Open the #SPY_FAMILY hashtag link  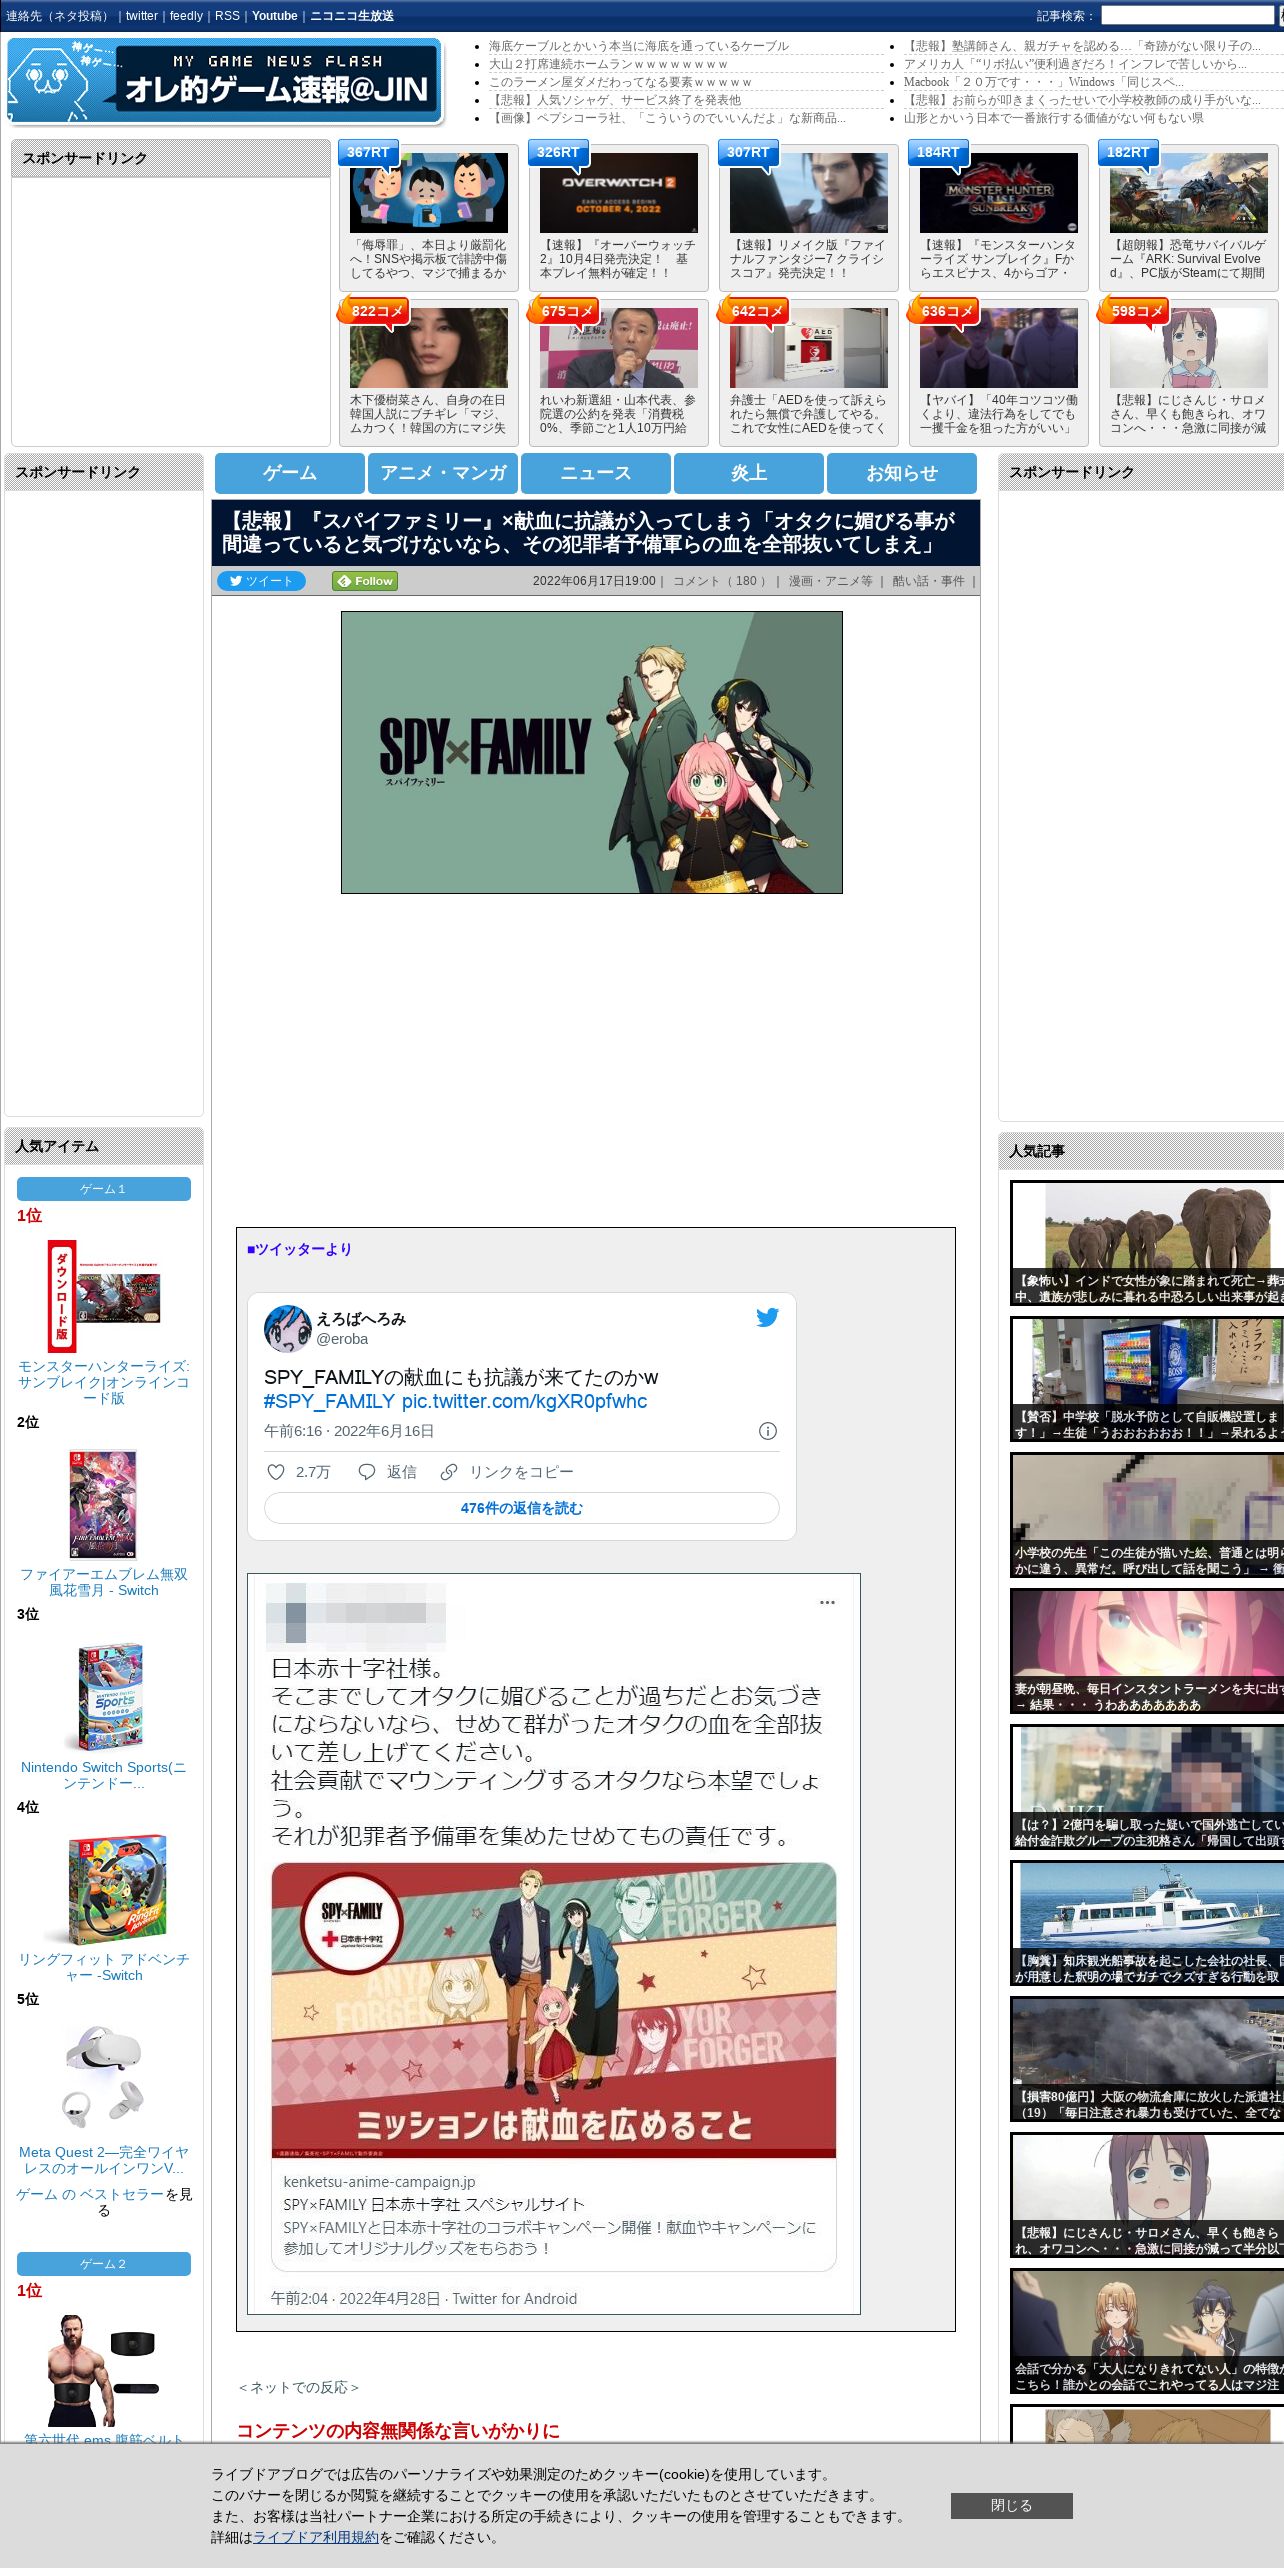point(329,1401)
